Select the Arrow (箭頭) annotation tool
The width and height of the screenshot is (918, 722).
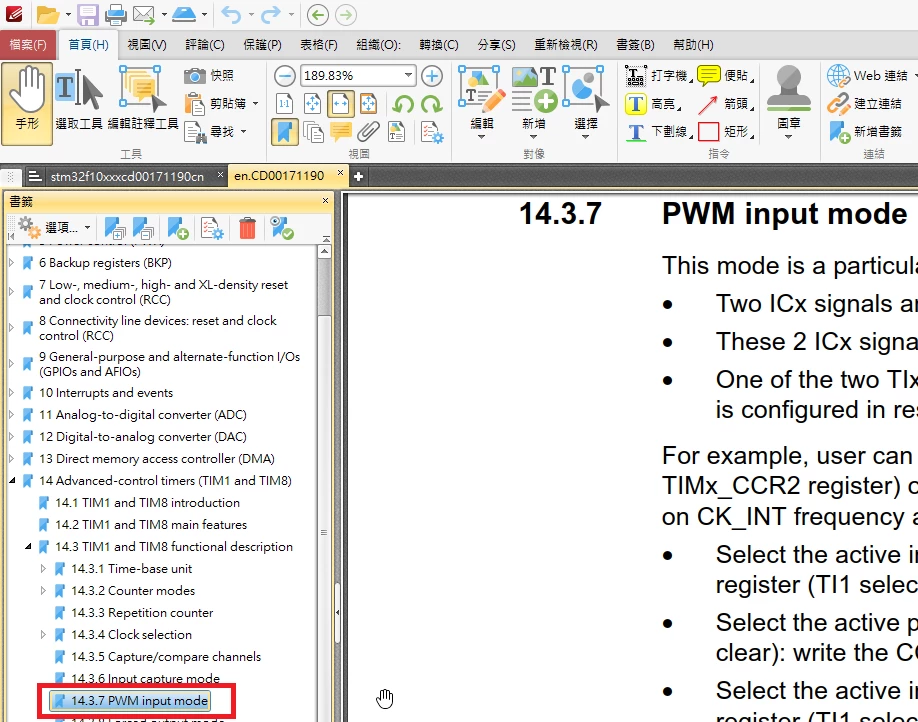(725, 104)
